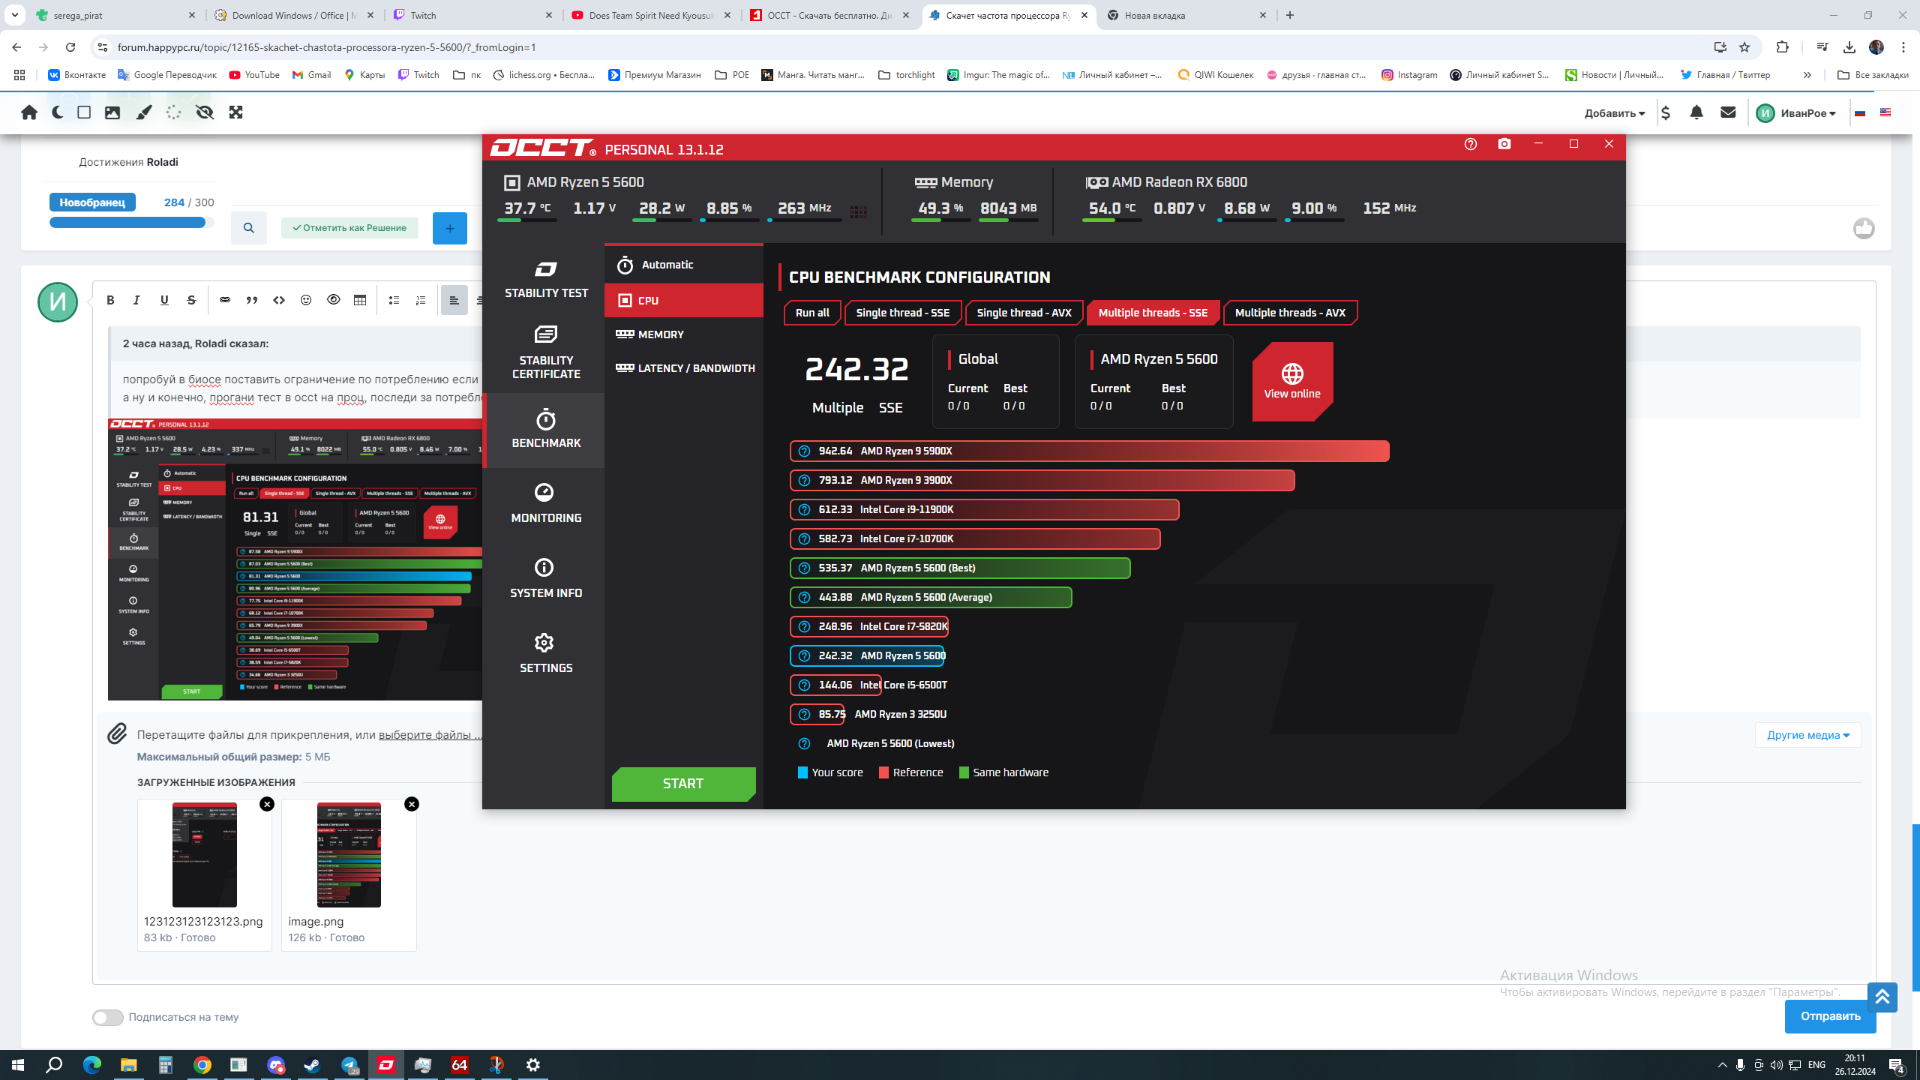Click forum image icon in top toolbar
1920x1080 pixels.
click(112, 113)
